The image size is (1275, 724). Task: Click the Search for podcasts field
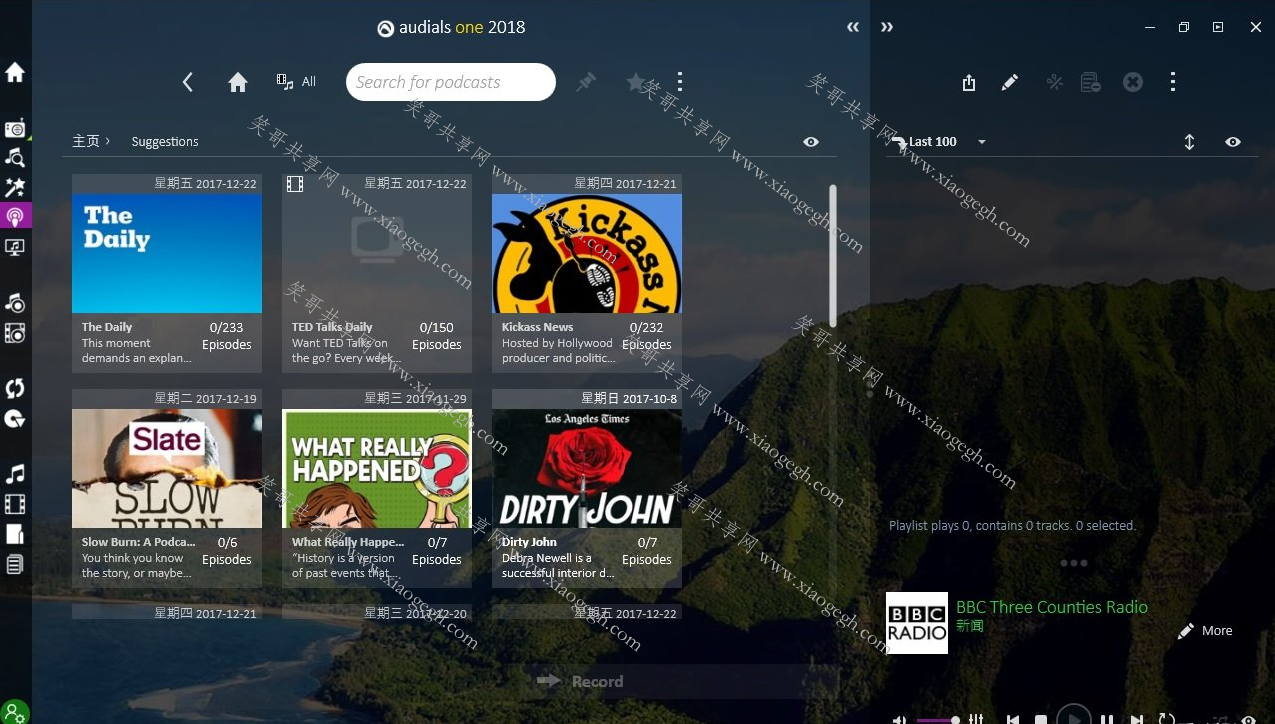(x=451, y=82)
